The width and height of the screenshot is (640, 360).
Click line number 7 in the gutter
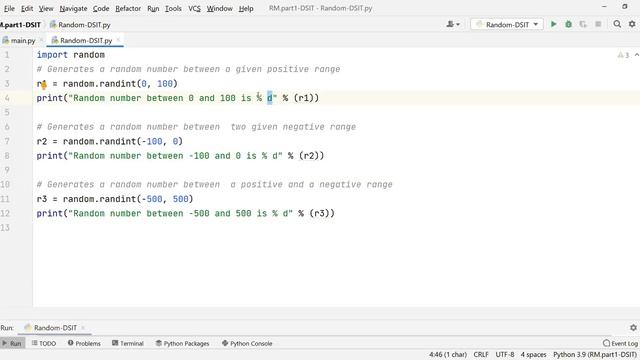(x=7, y=141)
